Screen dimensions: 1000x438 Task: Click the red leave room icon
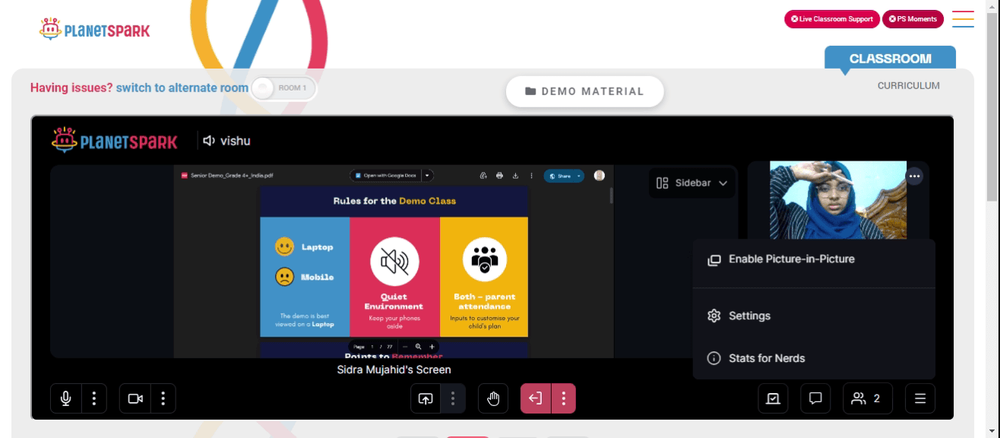pos(536,398)
